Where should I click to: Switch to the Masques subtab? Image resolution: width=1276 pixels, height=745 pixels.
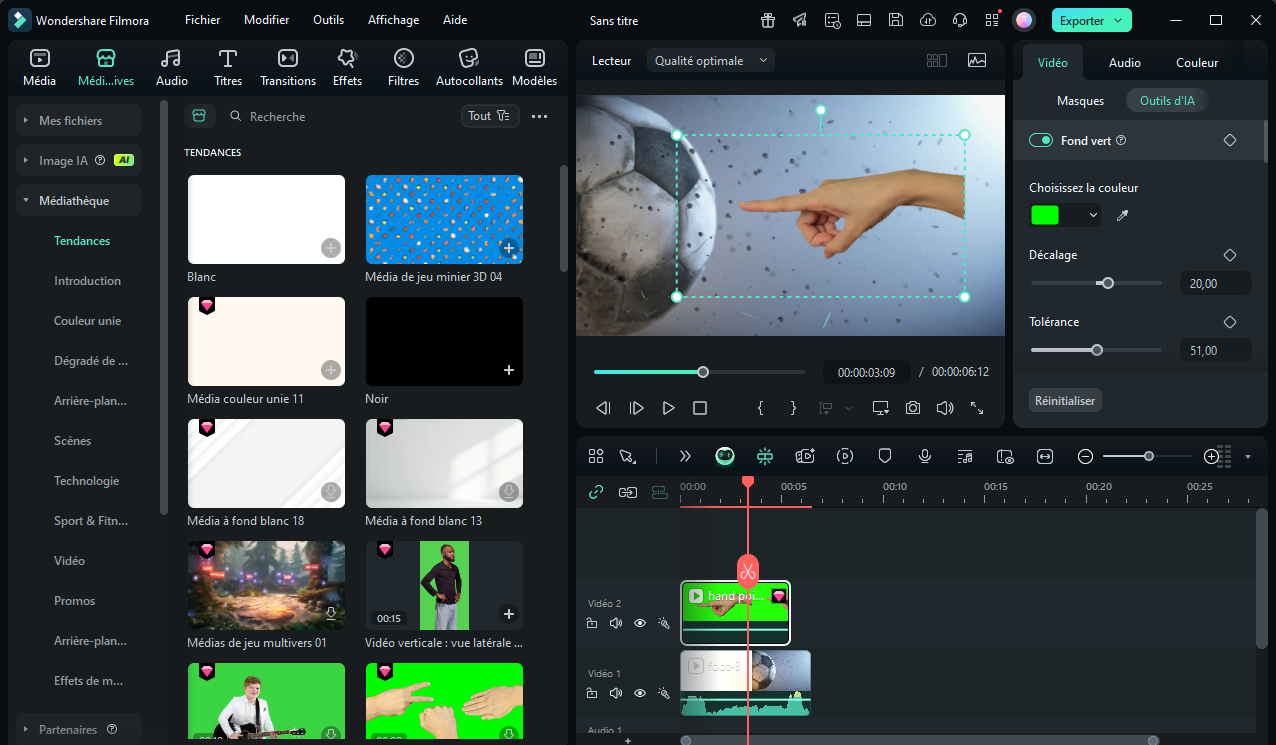pyautogui.click(x=1081, y=100)
